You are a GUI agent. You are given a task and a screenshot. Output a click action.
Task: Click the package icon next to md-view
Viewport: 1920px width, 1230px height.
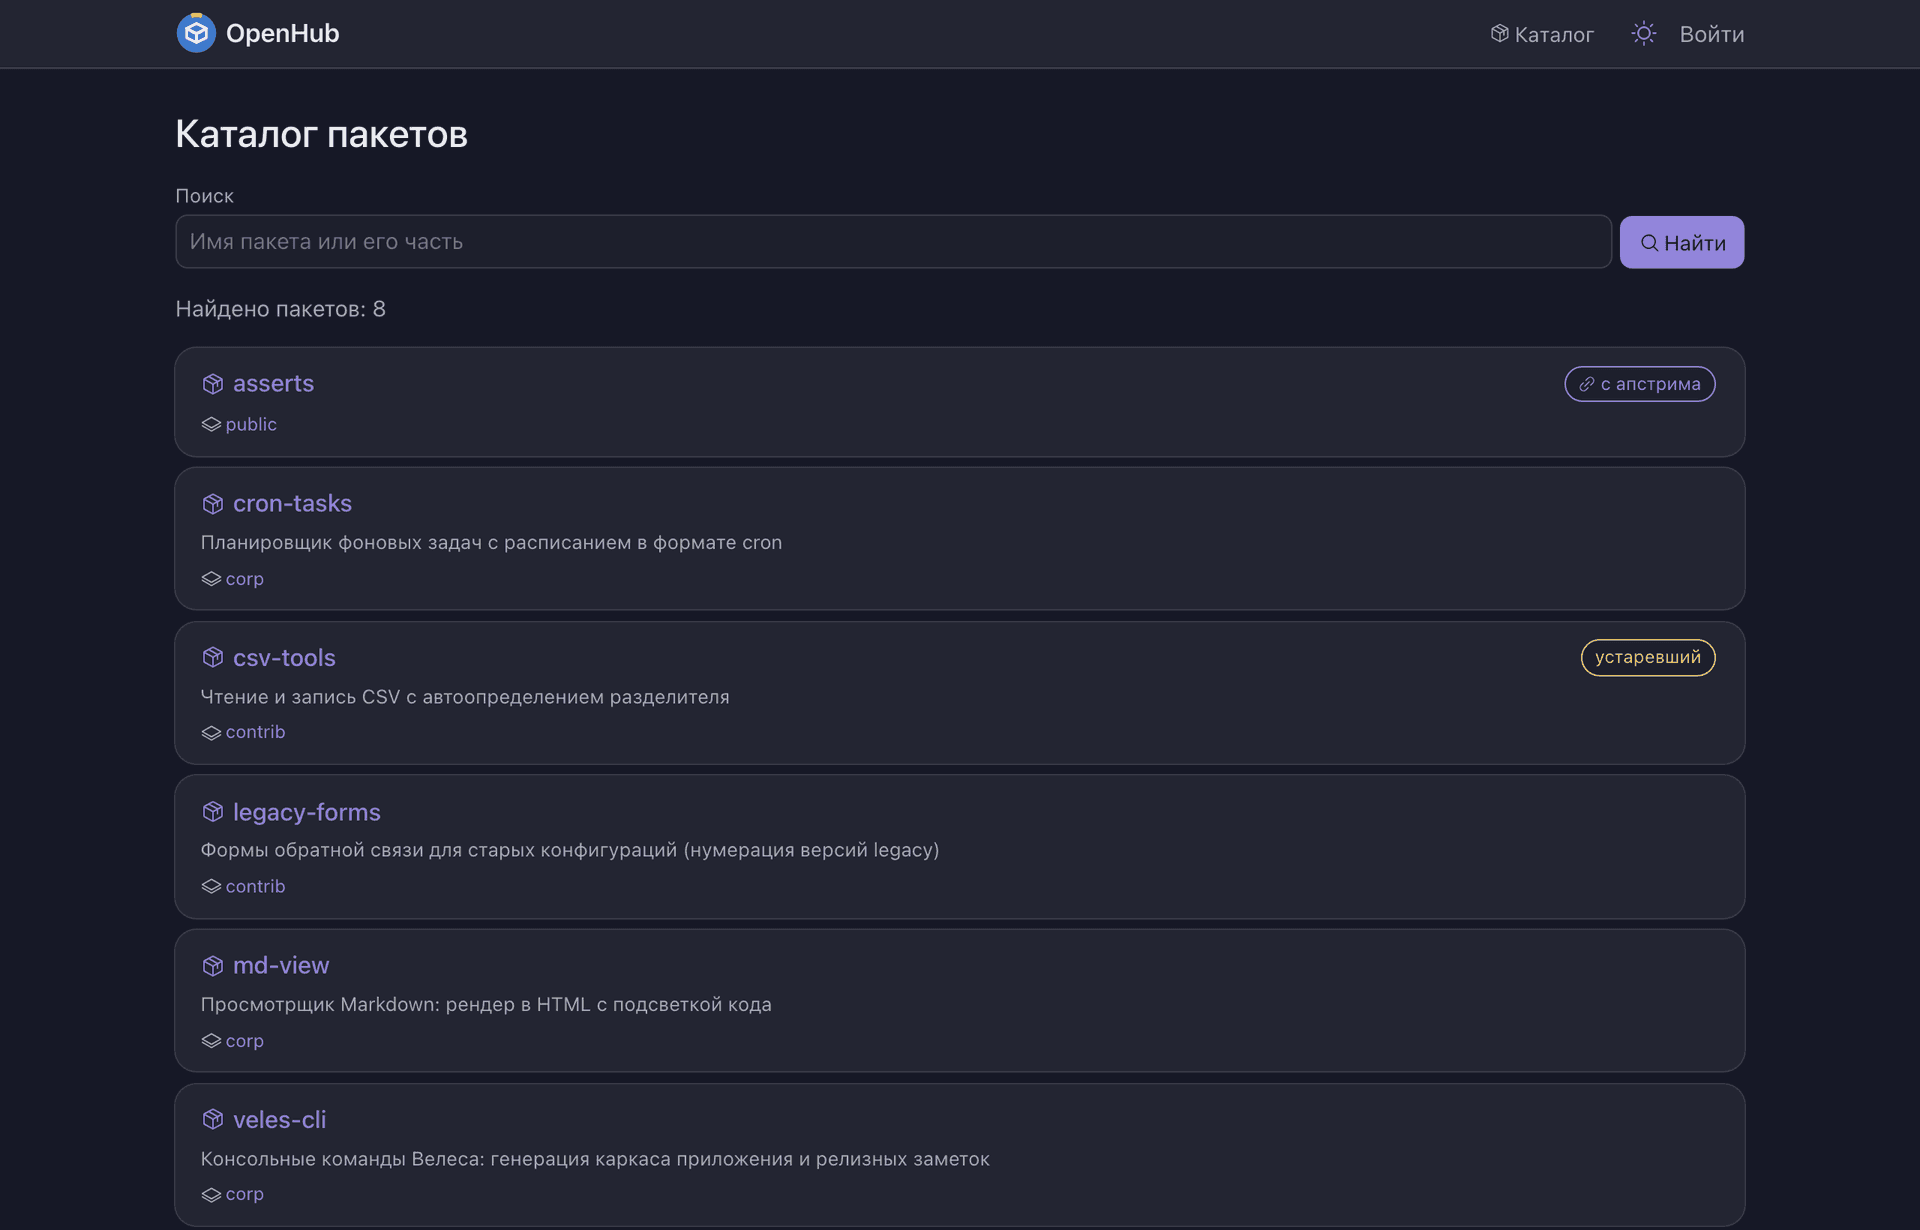tap(212, 966)
